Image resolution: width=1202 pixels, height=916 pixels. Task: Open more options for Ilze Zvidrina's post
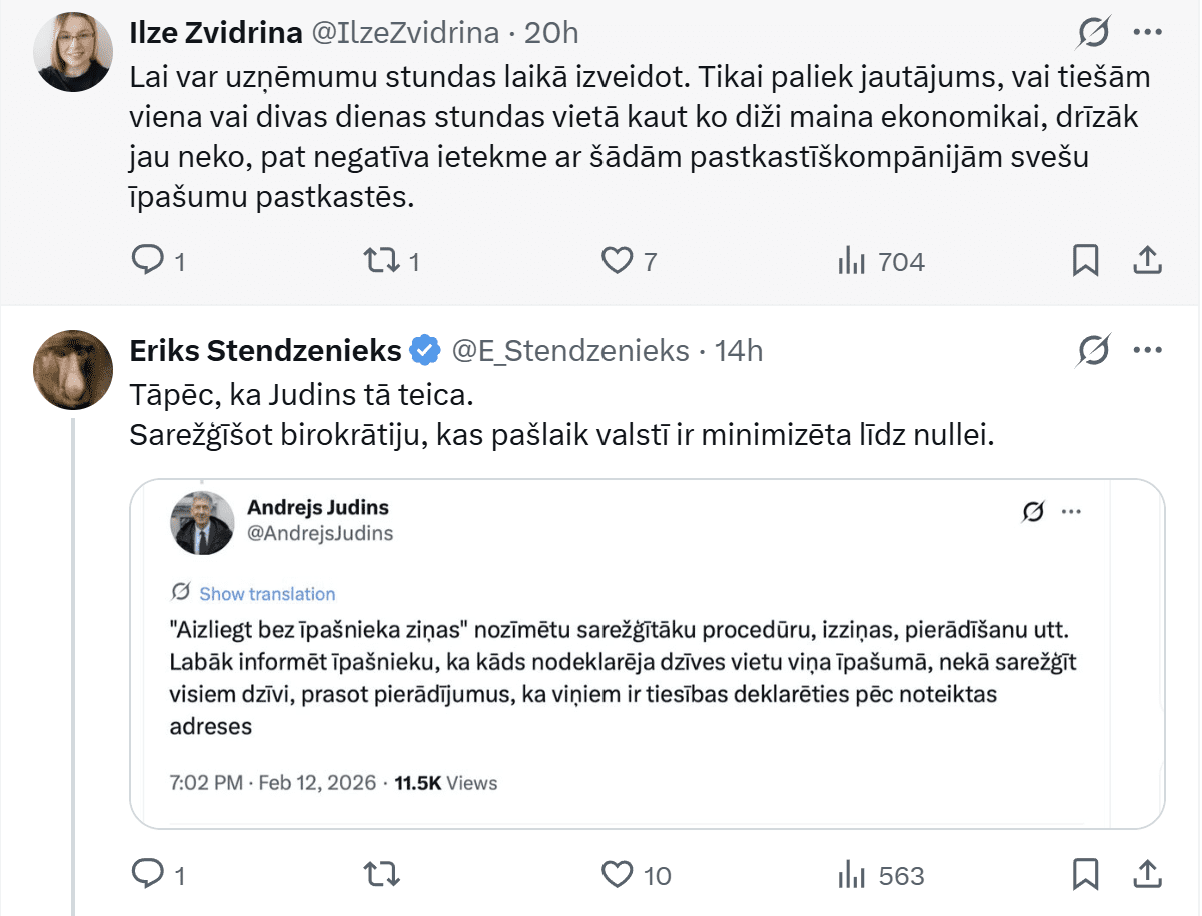coord(1147,33)
